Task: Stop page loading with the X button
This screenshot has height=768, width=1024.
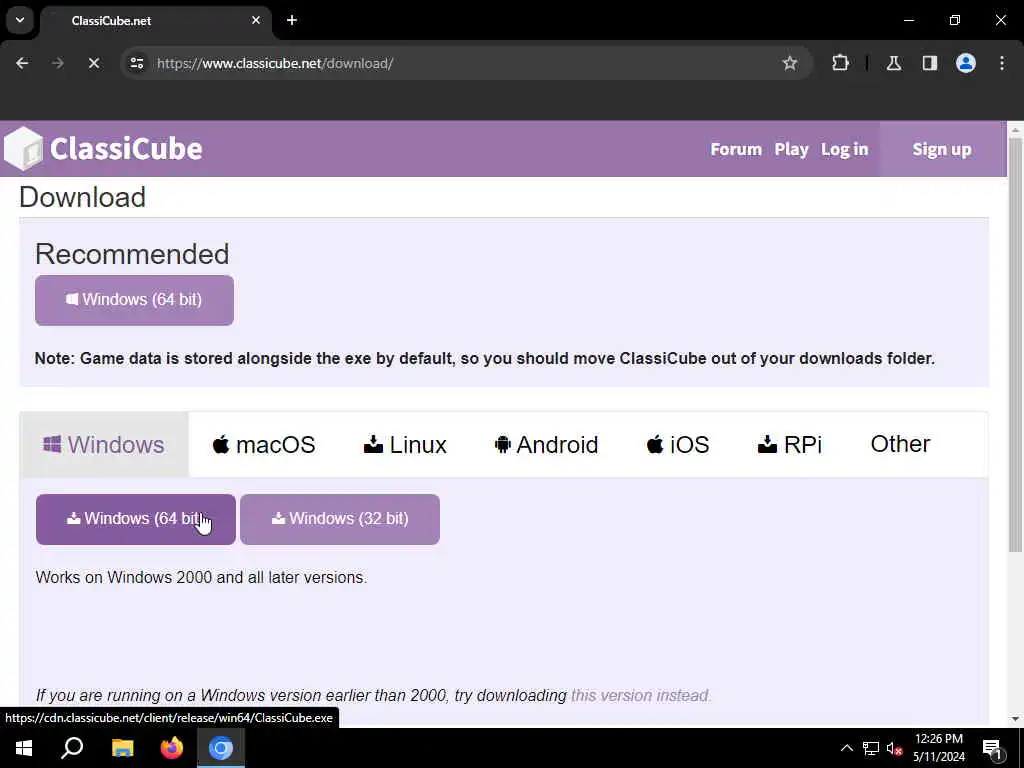Action: pyautogui.click(x=93, y=63)
